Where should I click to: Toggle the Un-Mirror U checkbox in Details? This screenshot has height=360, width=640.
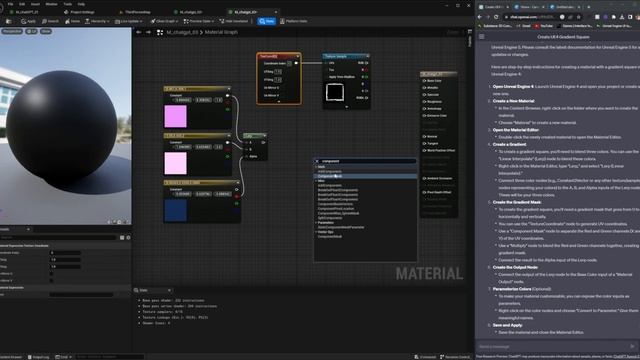pyautogui.click(x=51, y=273)
